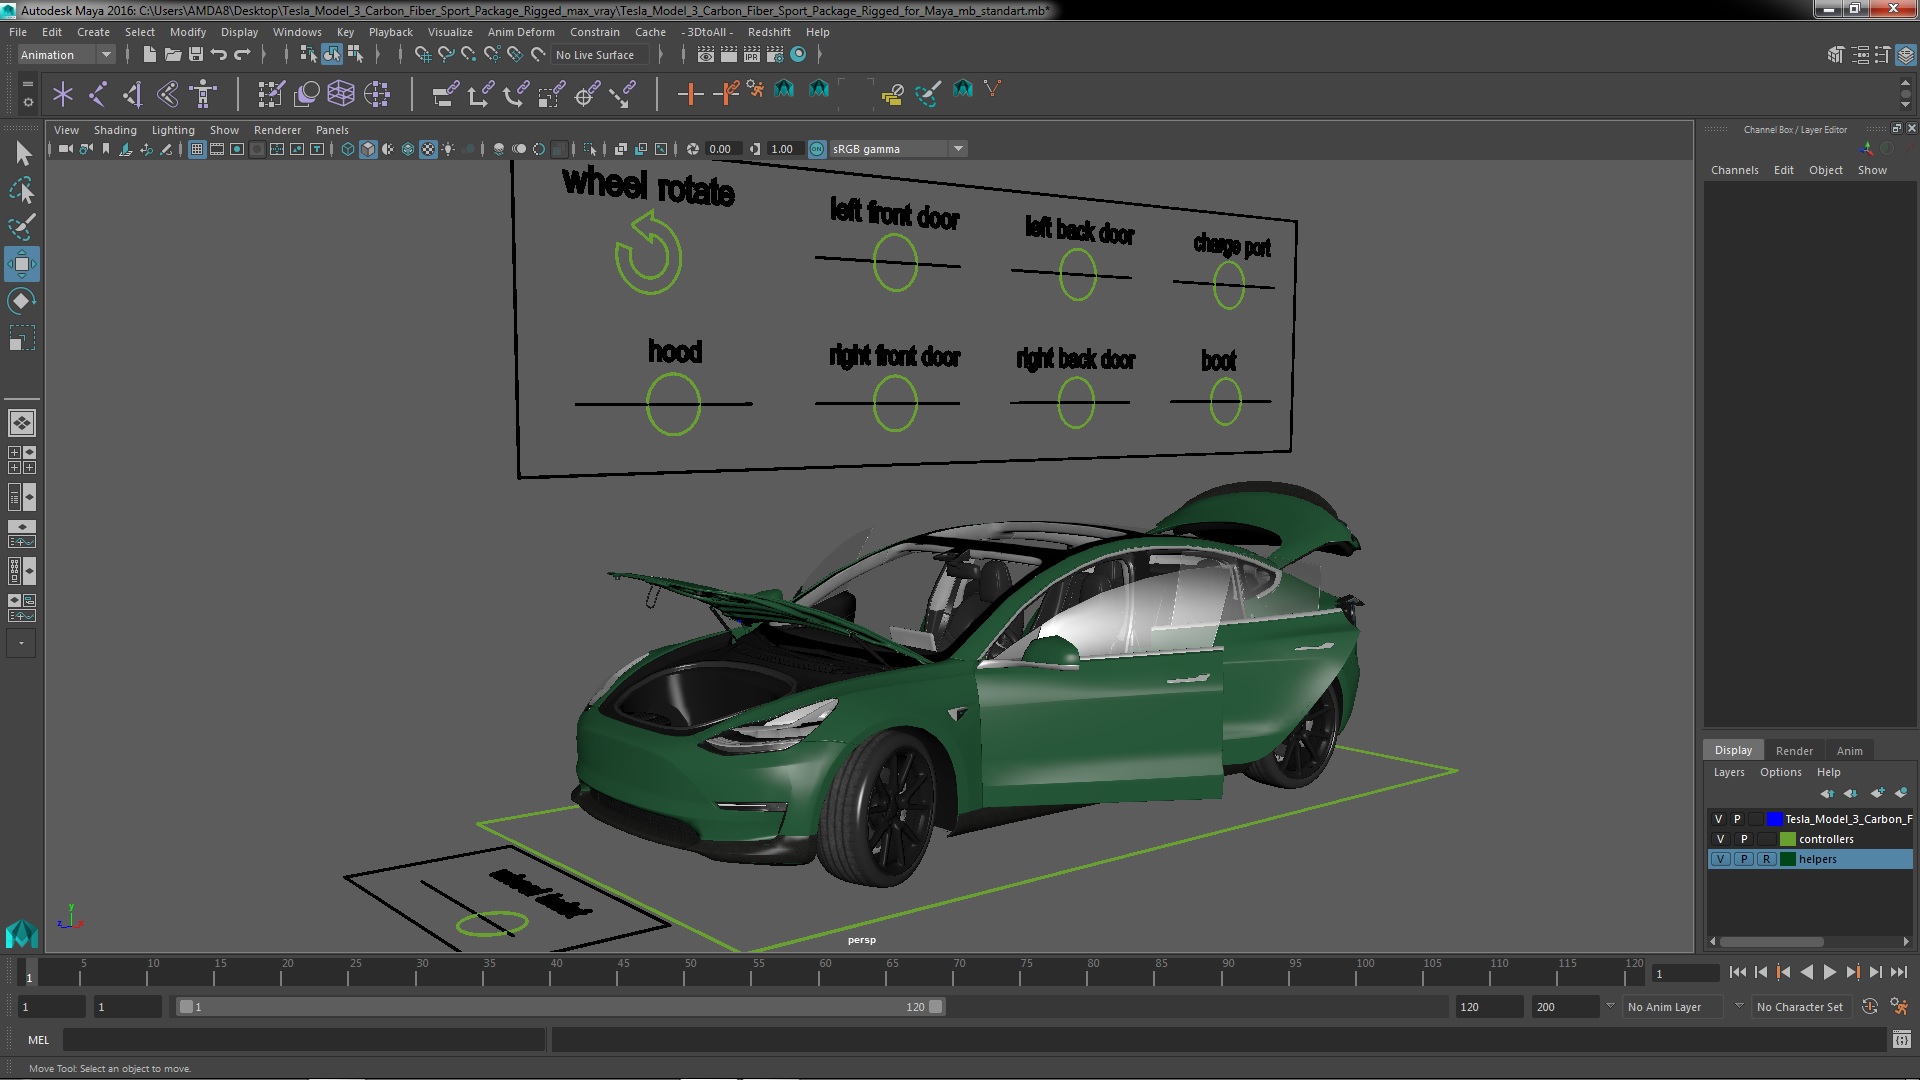1920x1080 pixels.
Task: Toggle reference R on helpers layer
Action: (1766, 859)
